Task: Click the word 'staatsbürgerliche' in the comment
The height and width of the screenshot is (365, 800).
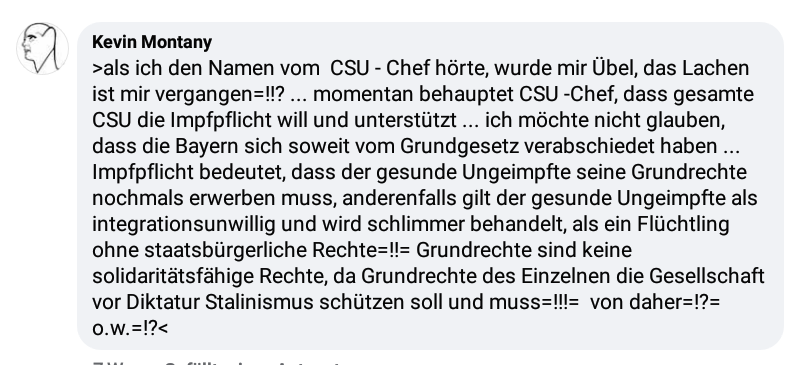Action: [225, 251]
